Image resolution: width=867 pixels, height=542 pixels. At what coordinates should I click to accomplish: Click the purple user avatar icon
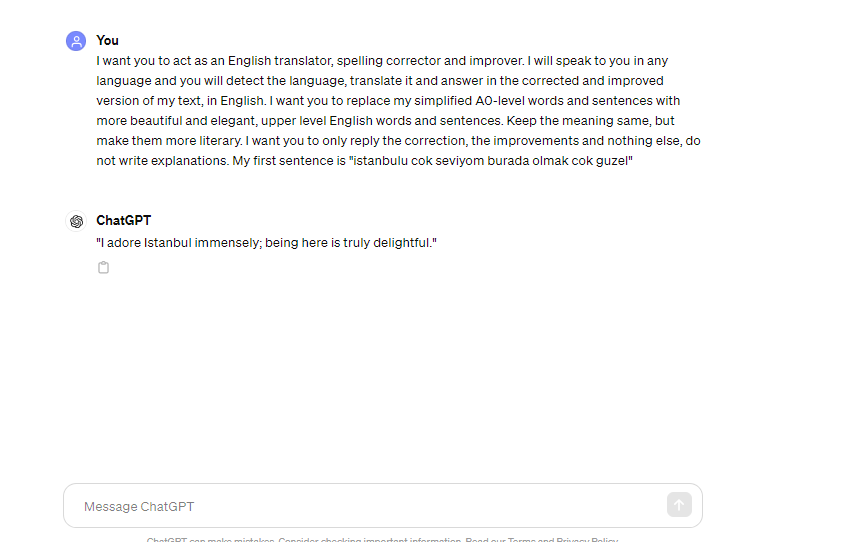point(76,41)
